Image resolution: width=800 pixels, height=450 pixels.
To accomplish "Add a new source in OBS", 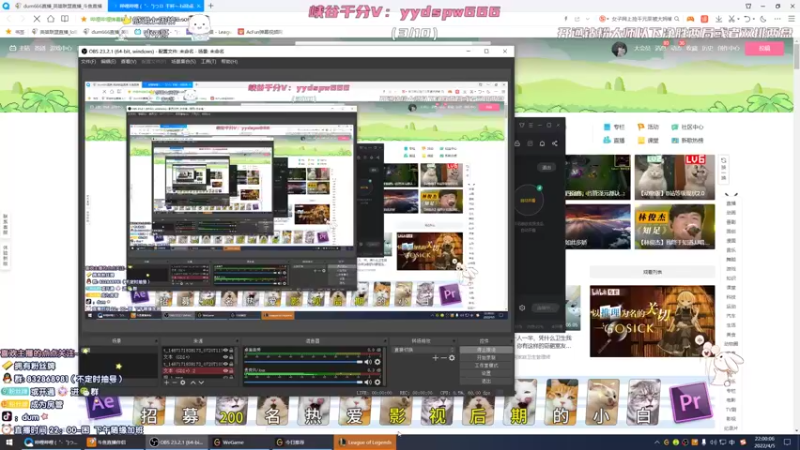I will [x=166, y=383].
